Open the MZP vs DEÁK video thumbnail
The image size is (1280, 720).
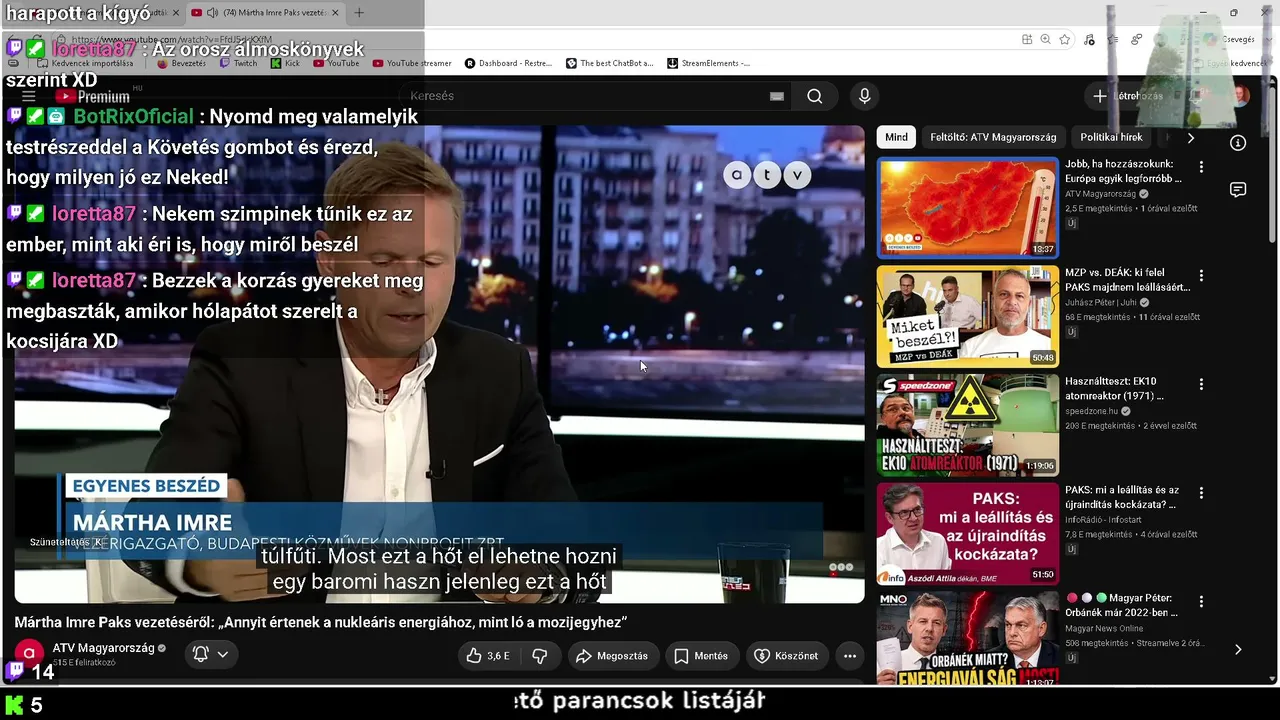(967, 316)
